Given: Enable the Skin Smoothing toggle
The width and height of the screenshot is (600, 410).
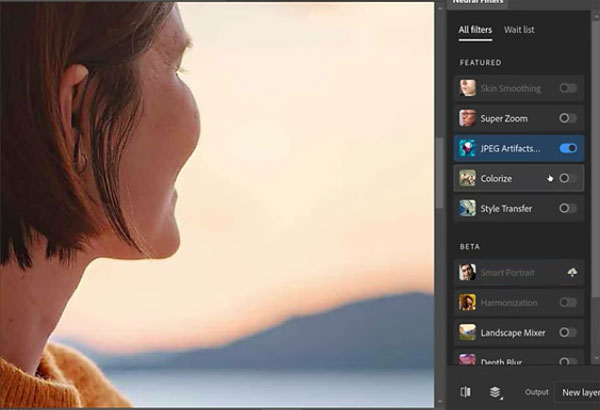Looking at the screenshot, I should [x=568, y=88].
